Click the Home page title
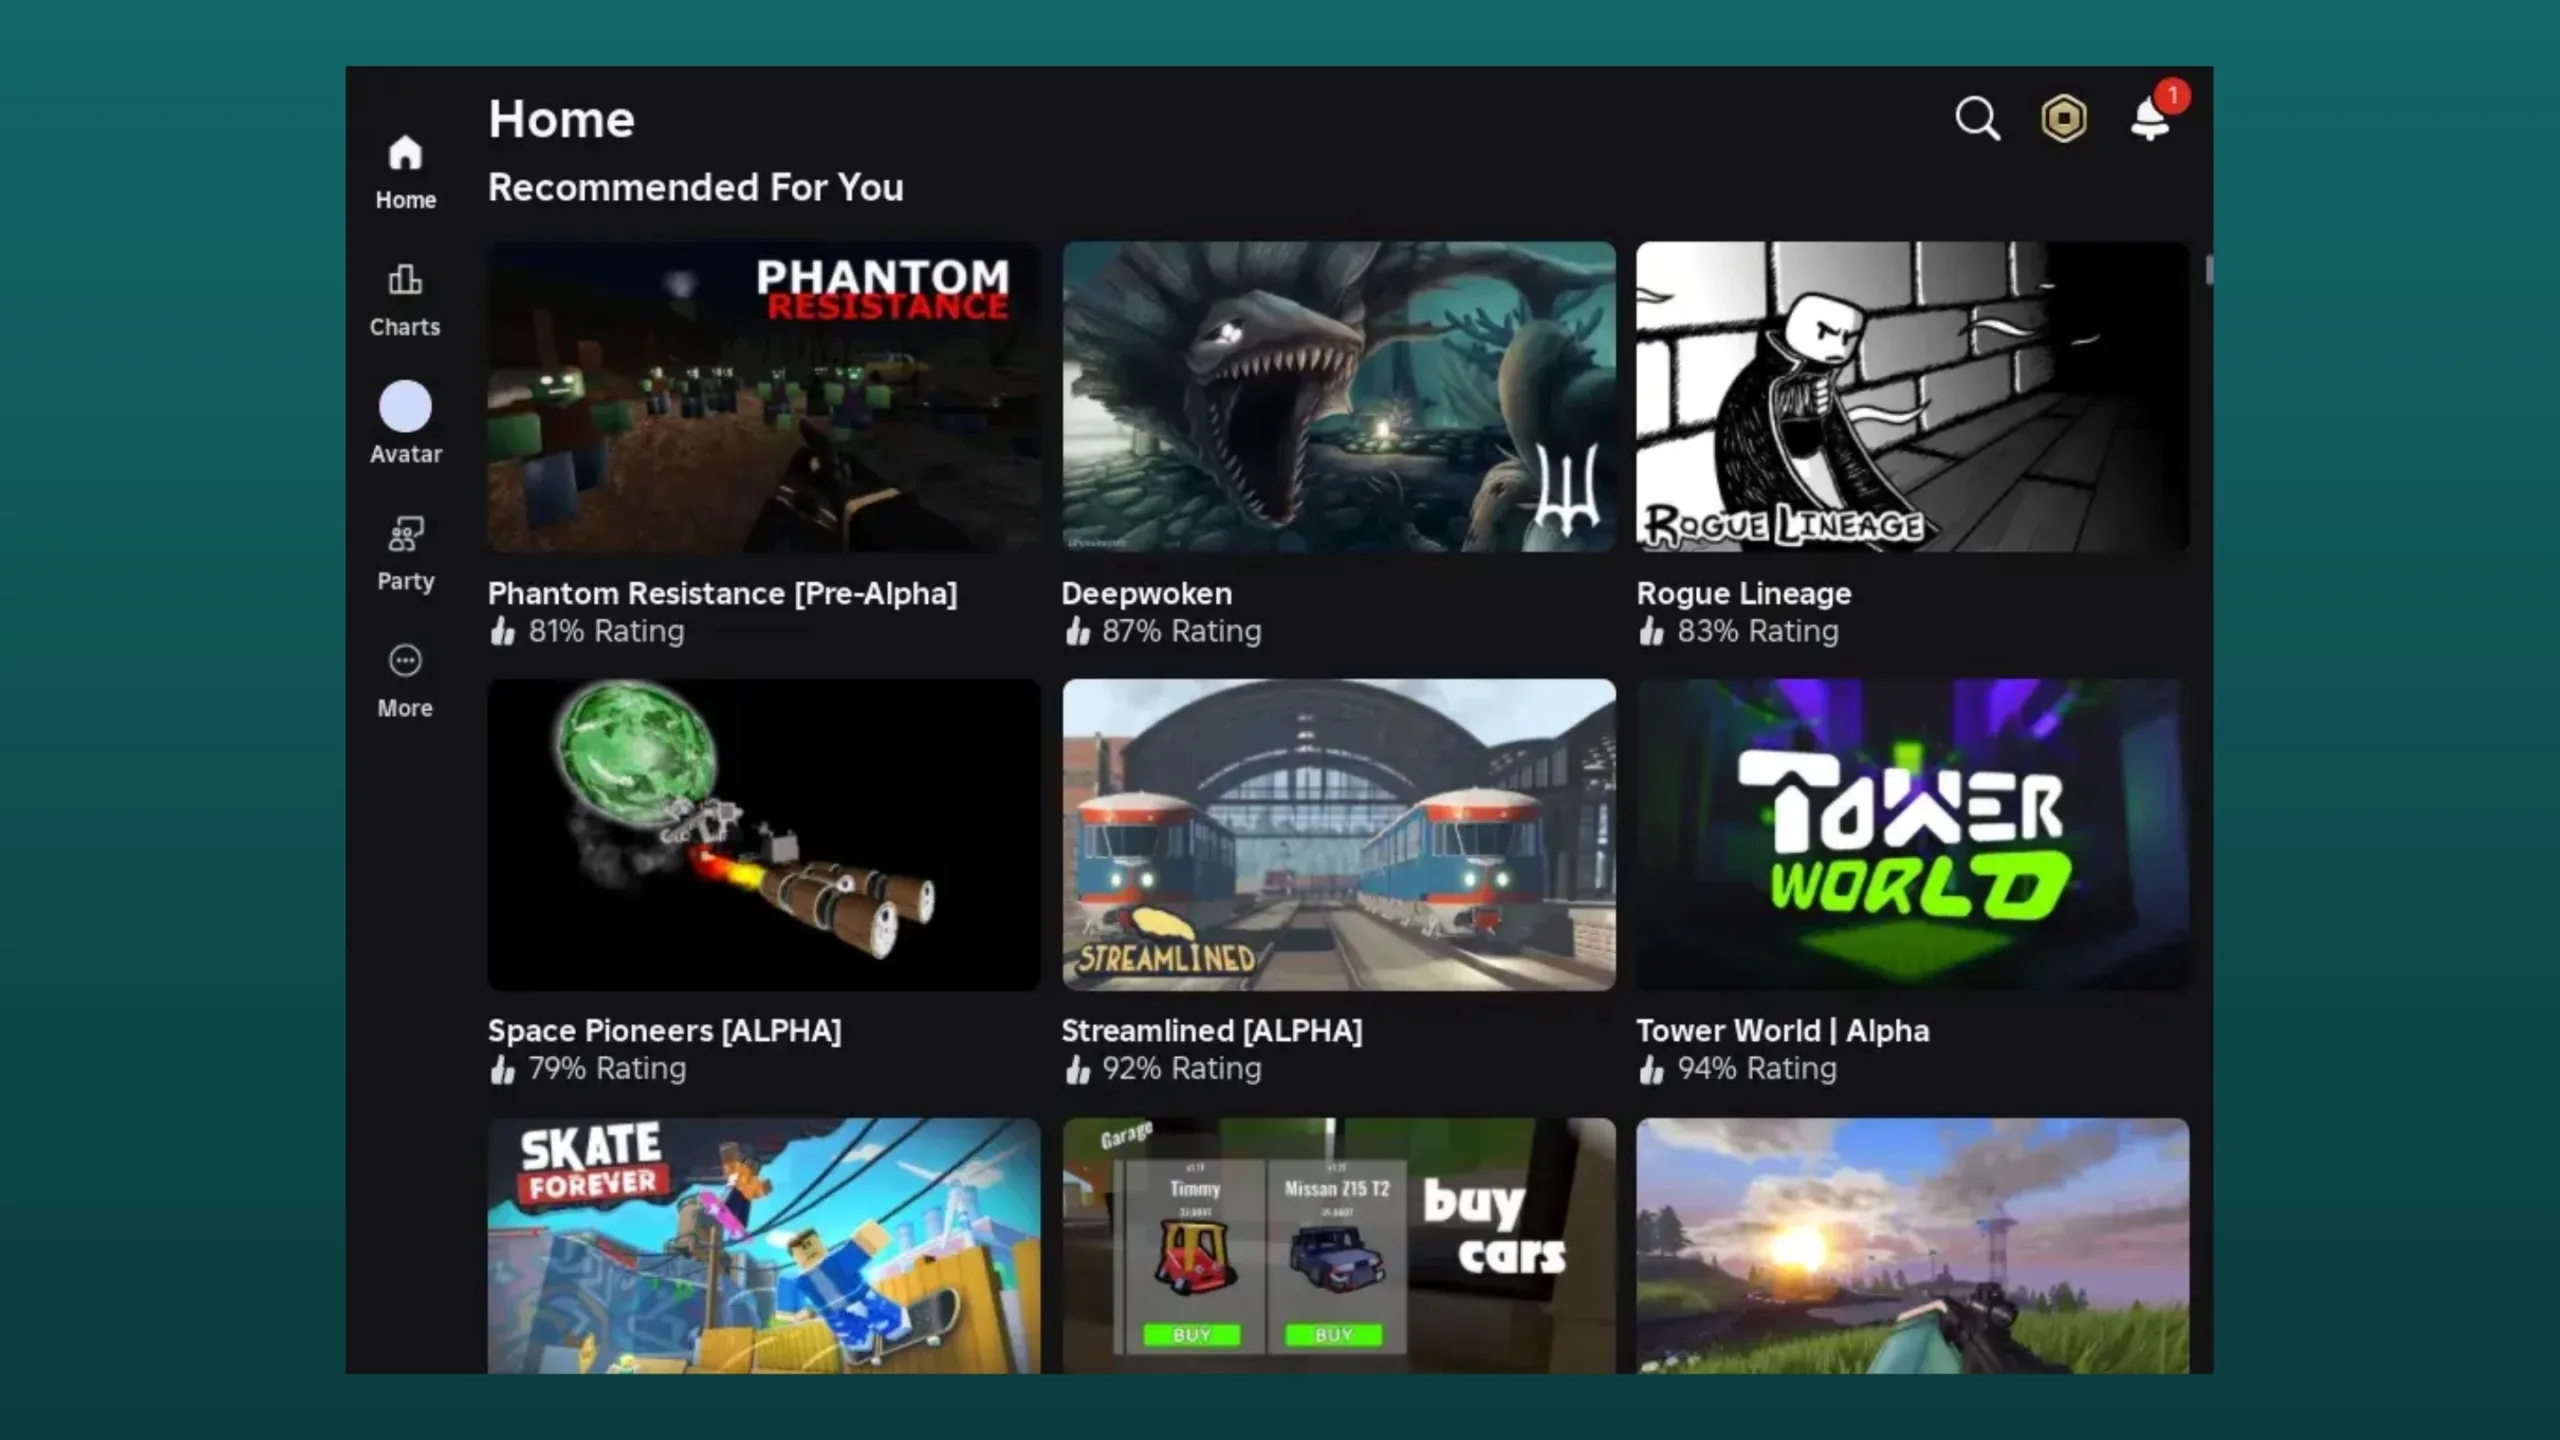 click(562, 119)
